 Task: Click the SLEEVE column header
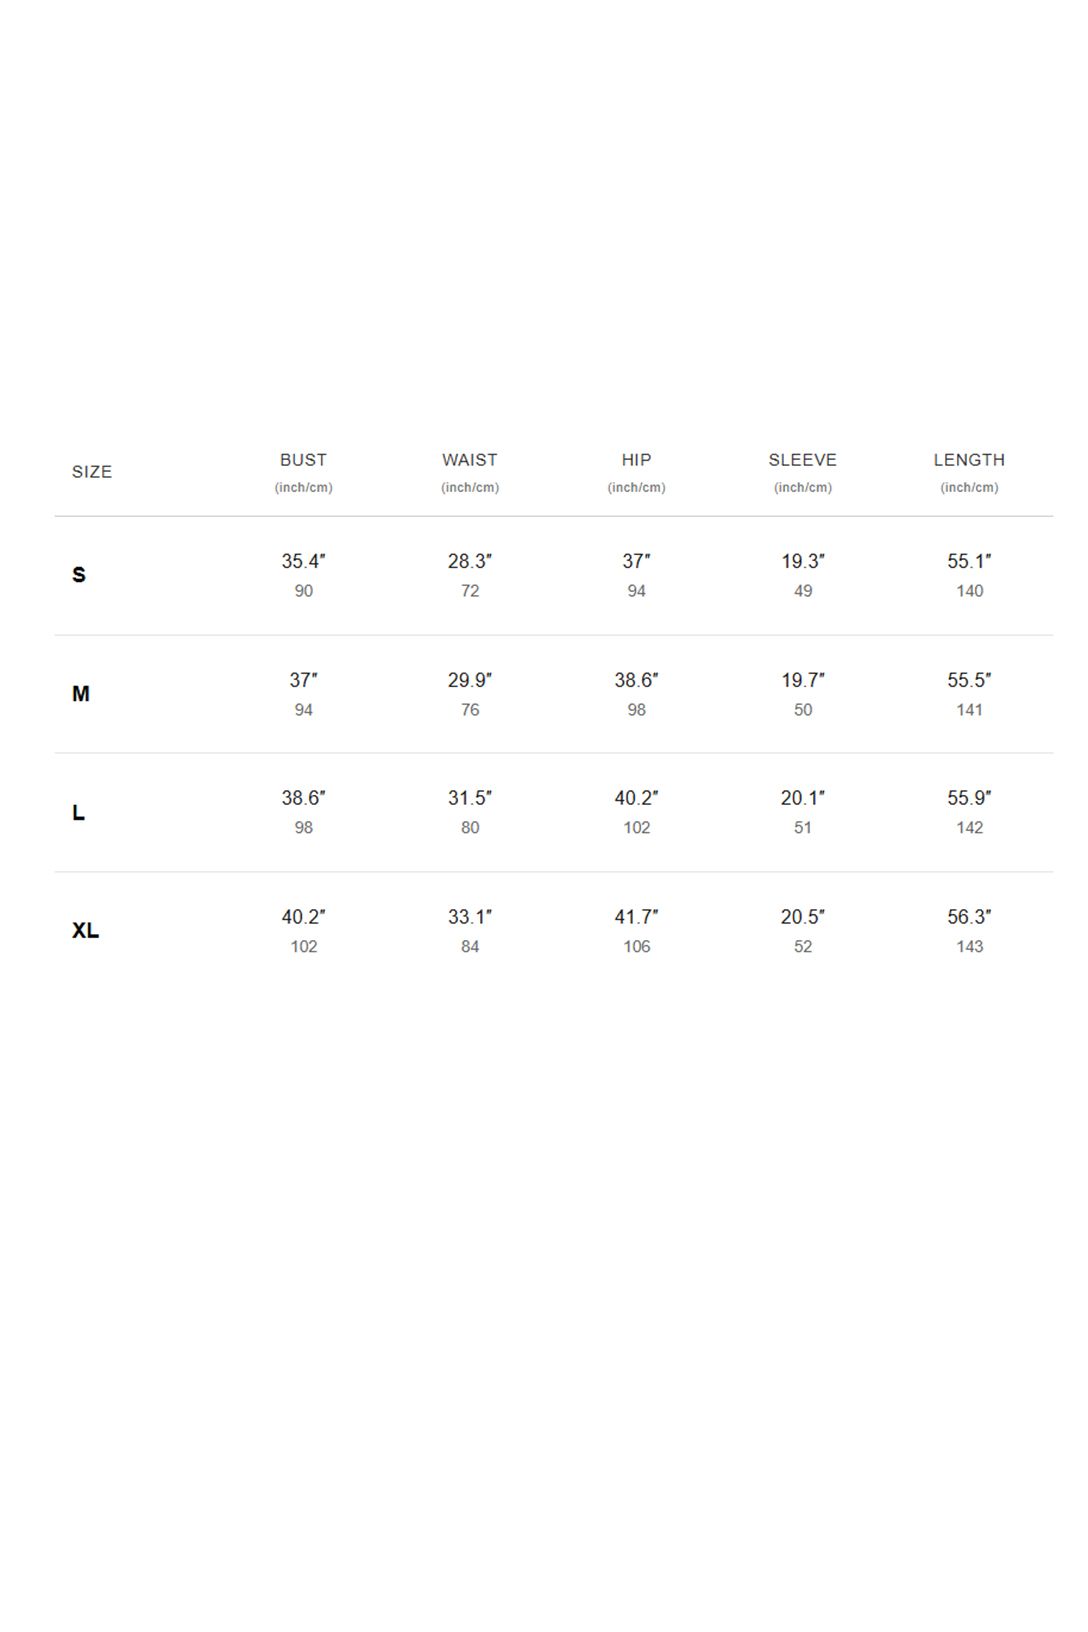(x=803, y=460)
